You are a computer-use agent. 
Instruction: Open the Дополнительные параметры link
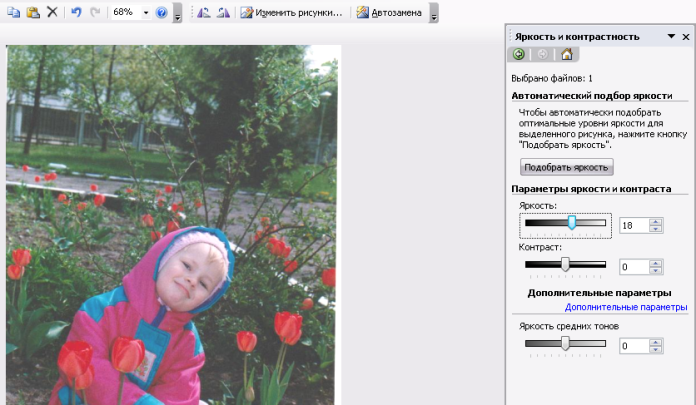tap(626, 307)
